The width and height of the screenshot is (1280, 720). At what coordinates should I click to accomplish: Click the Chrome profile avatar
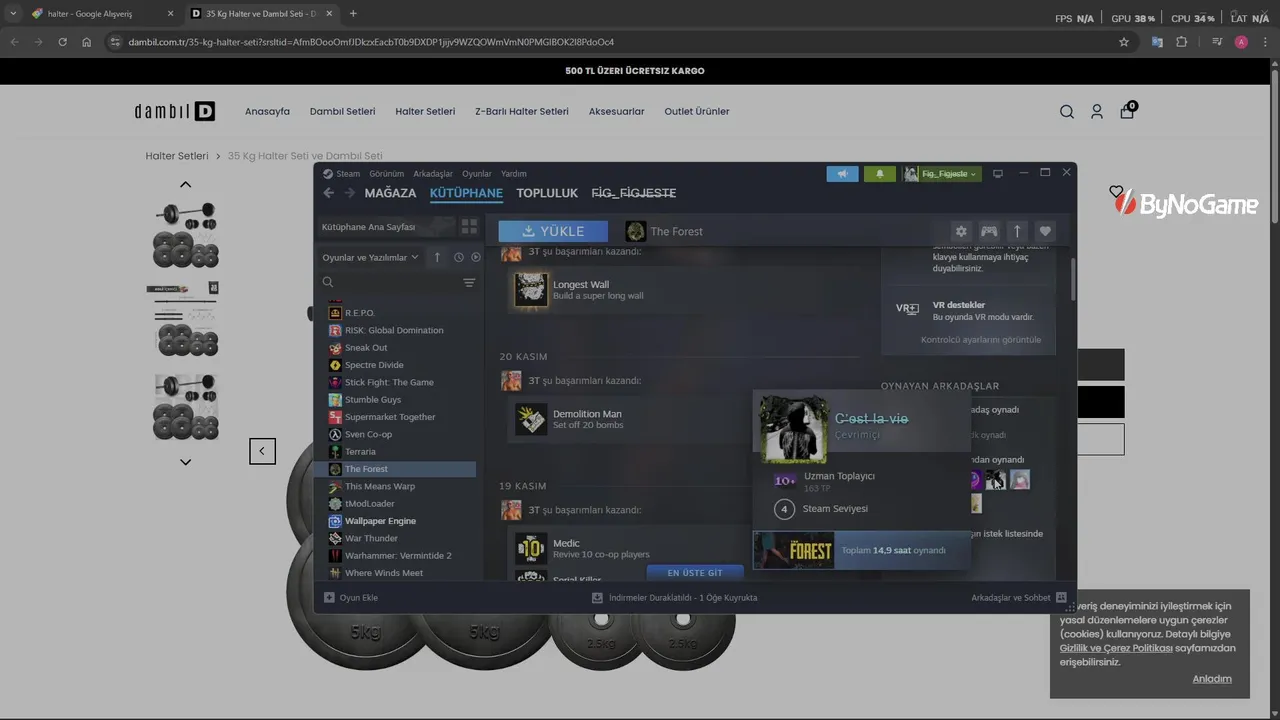[x=1241, y=42]
